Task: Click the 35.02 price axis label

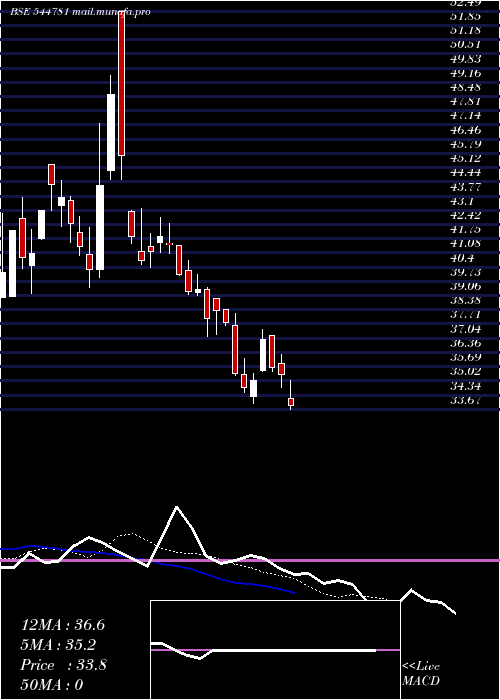Action: (x=466, y=371)
